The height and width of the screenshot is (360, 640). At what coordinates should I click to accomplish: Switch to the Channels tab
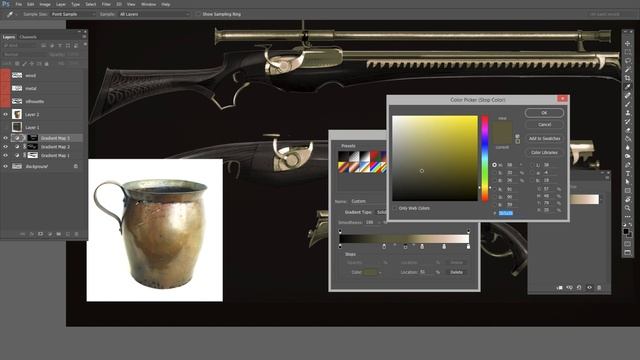28,37
